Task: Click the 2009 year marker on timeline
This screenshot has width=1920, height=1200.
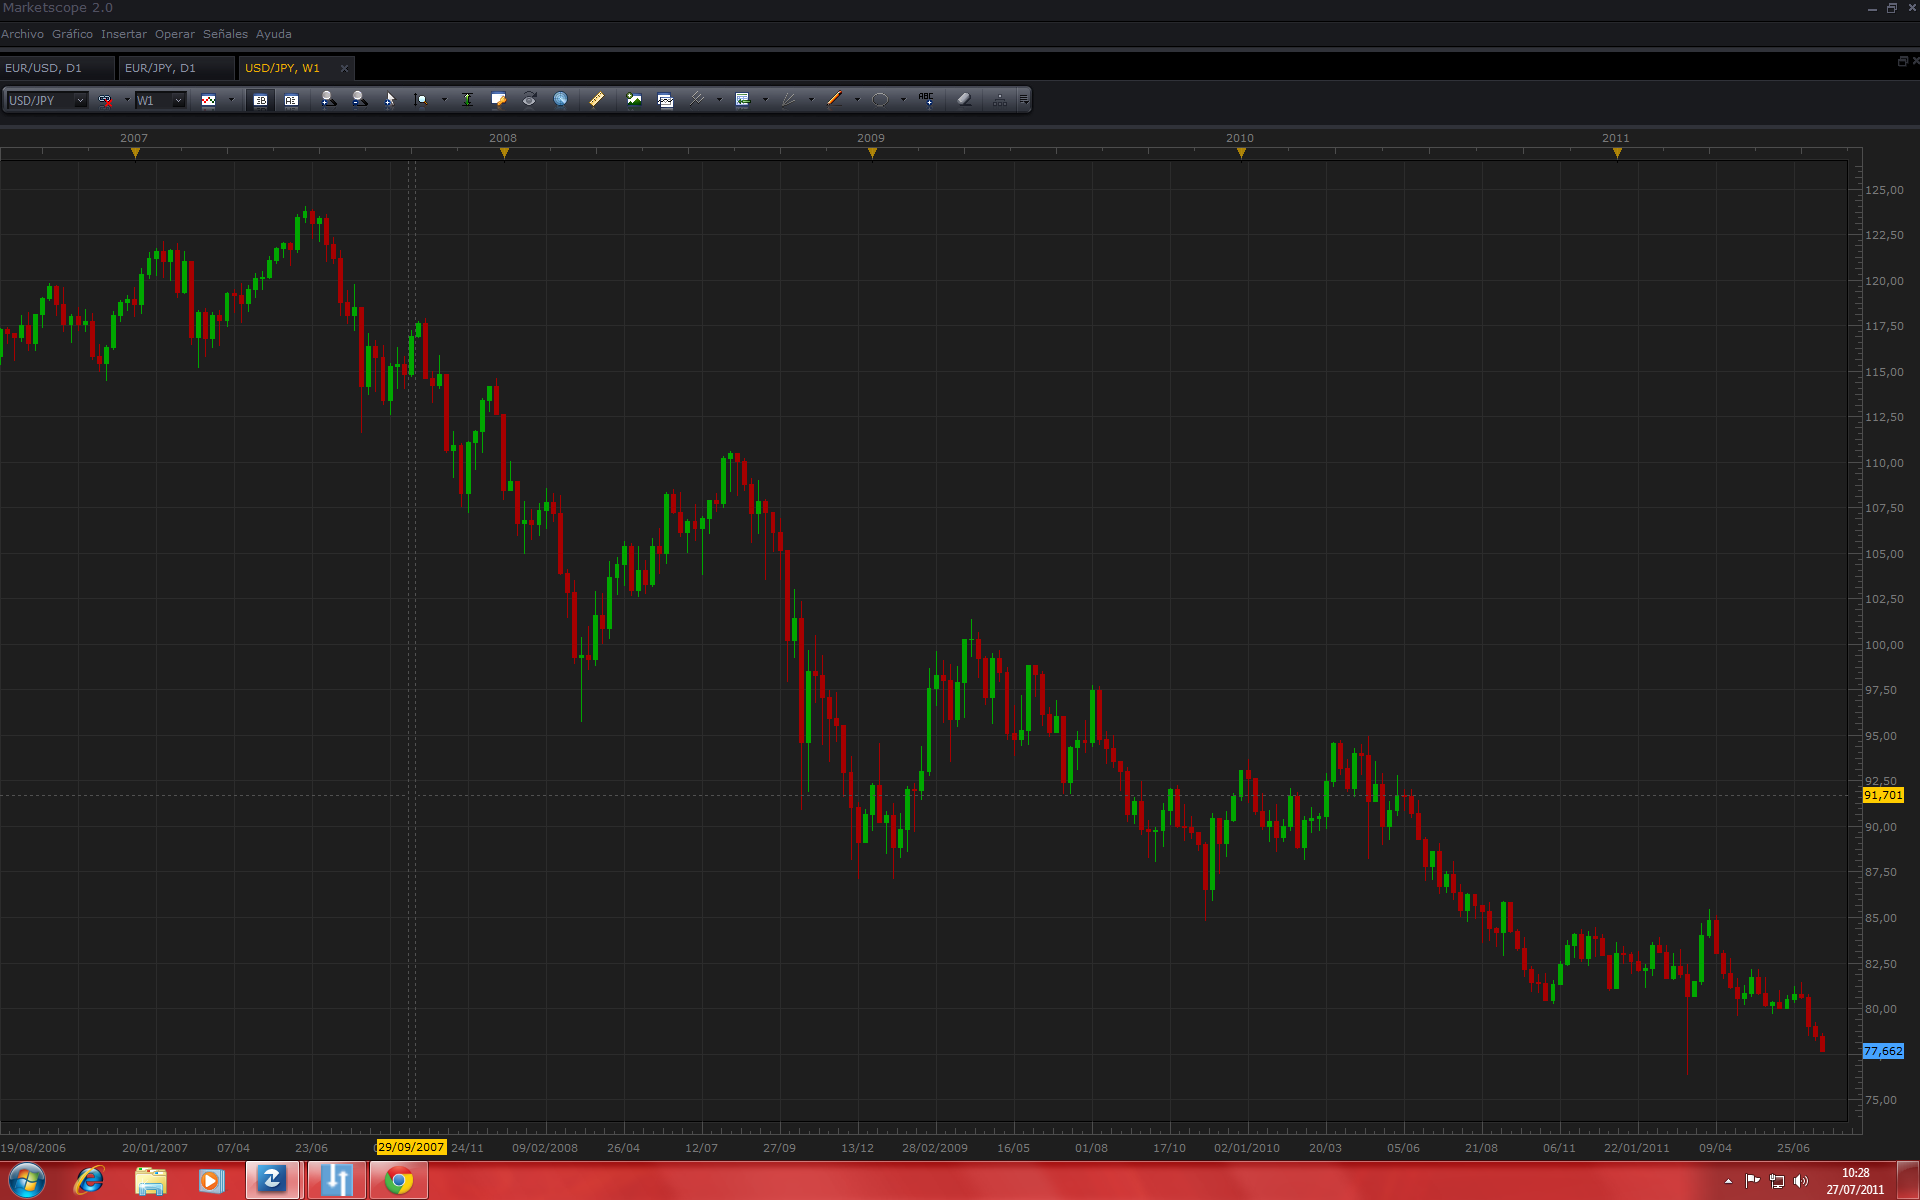Action: pos(872,152)
